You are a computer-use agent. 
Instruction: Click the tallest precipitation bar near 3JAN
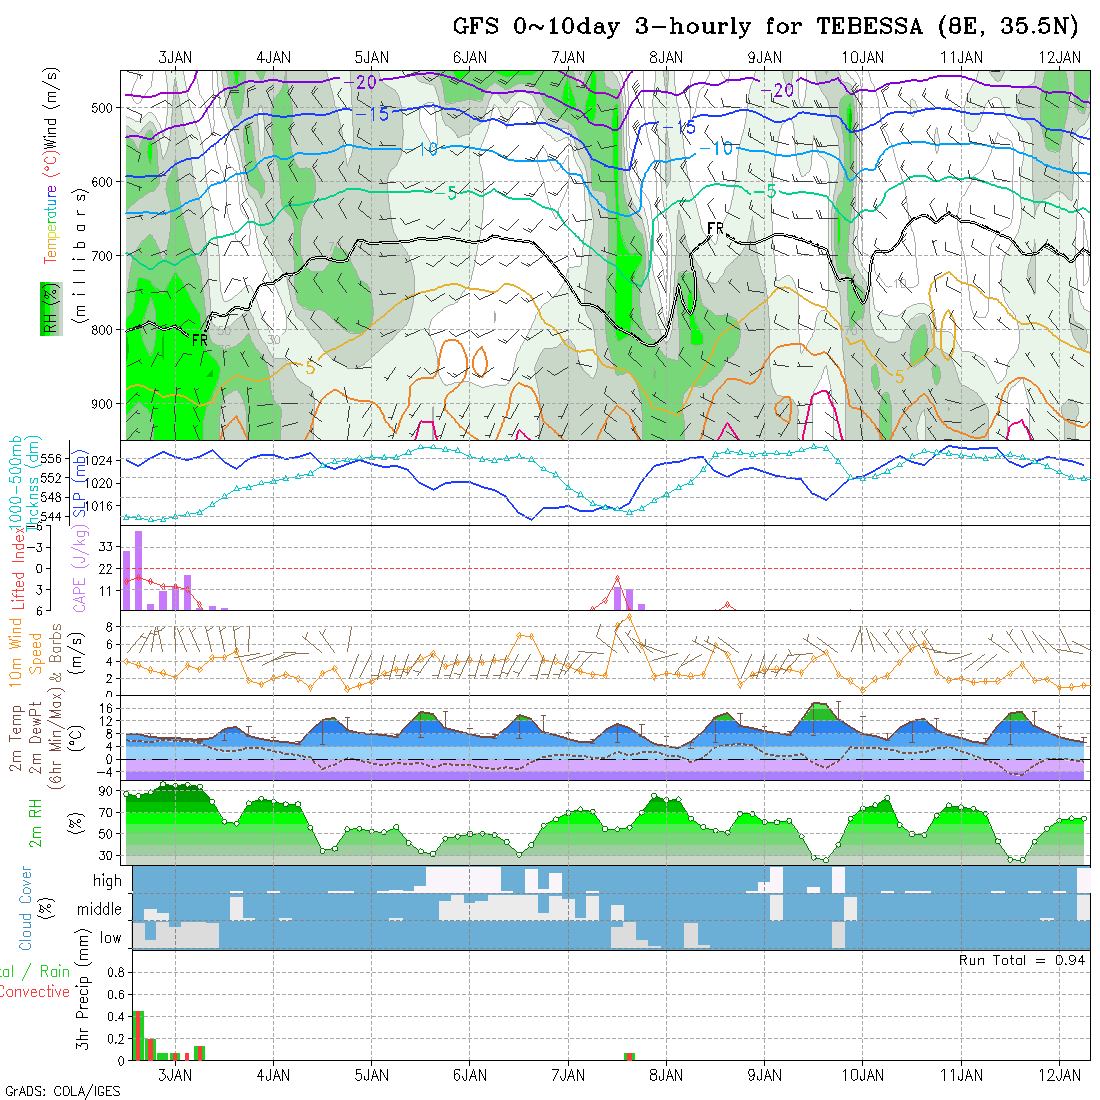[139, 1035]
